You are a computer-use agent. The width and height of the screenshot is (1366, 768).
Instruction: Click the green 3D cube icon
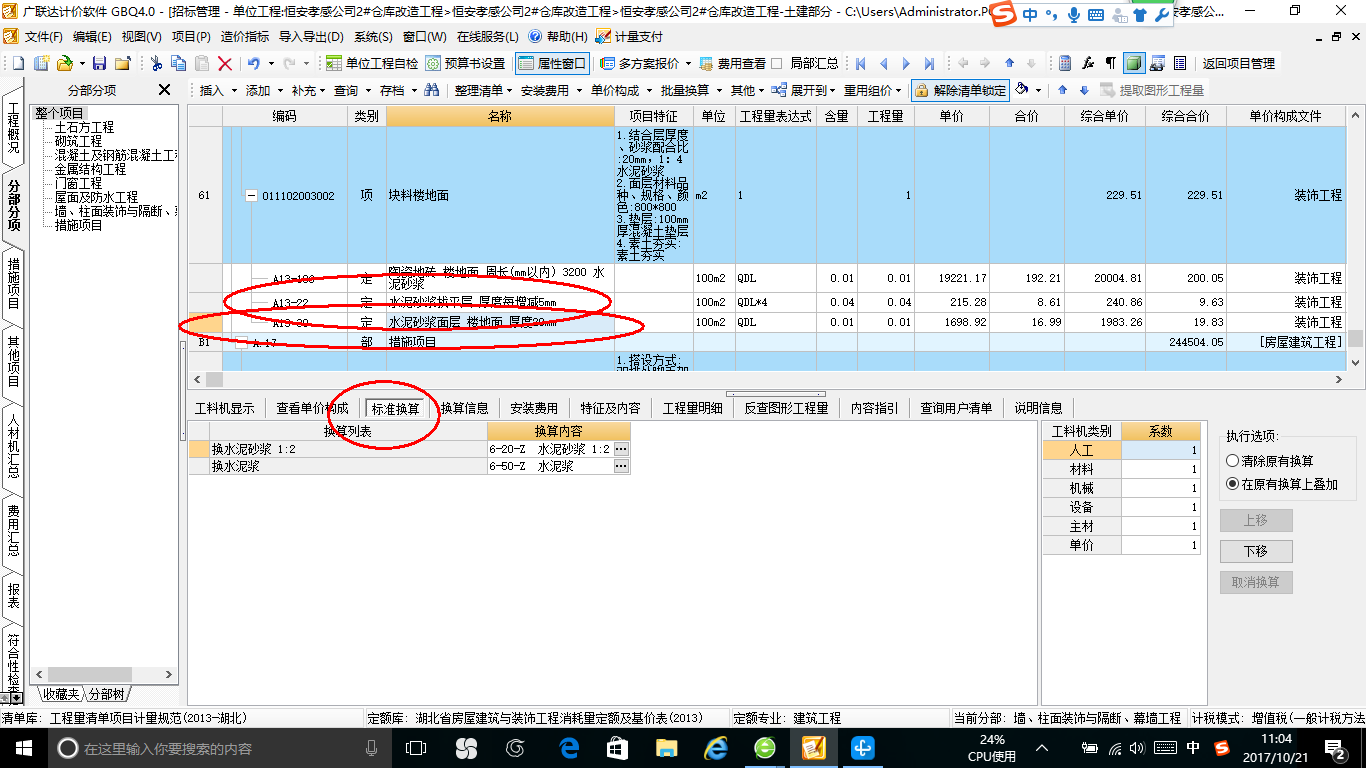pos(1134,63)
